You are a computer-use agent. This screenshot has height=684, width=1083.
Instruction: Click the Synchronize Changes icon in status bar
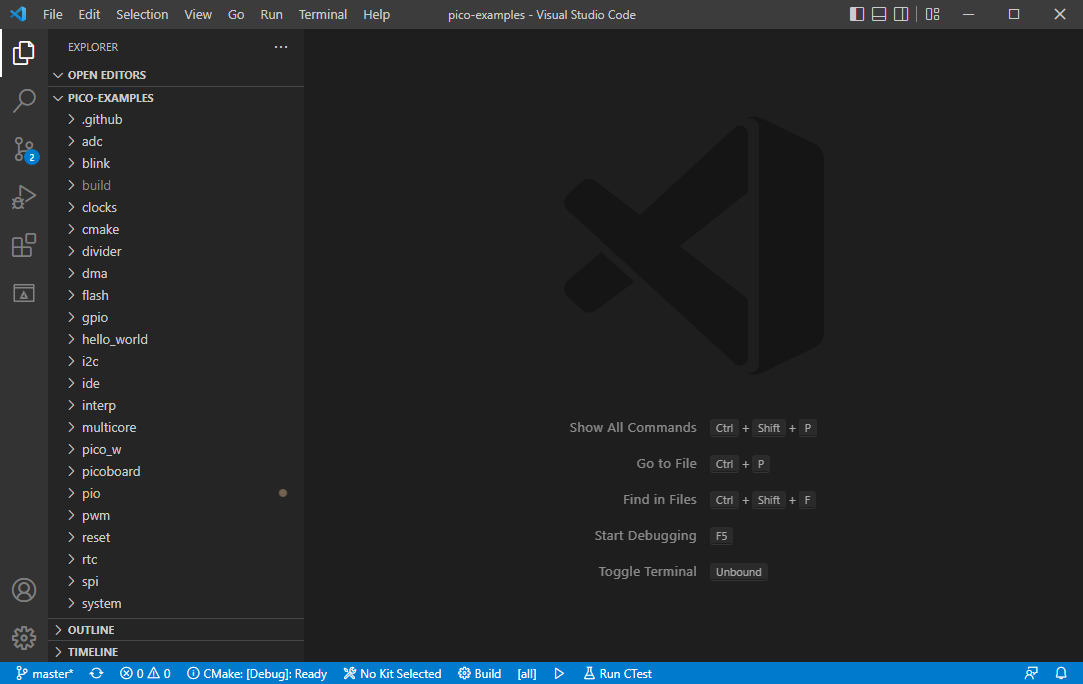click(97, 674)
